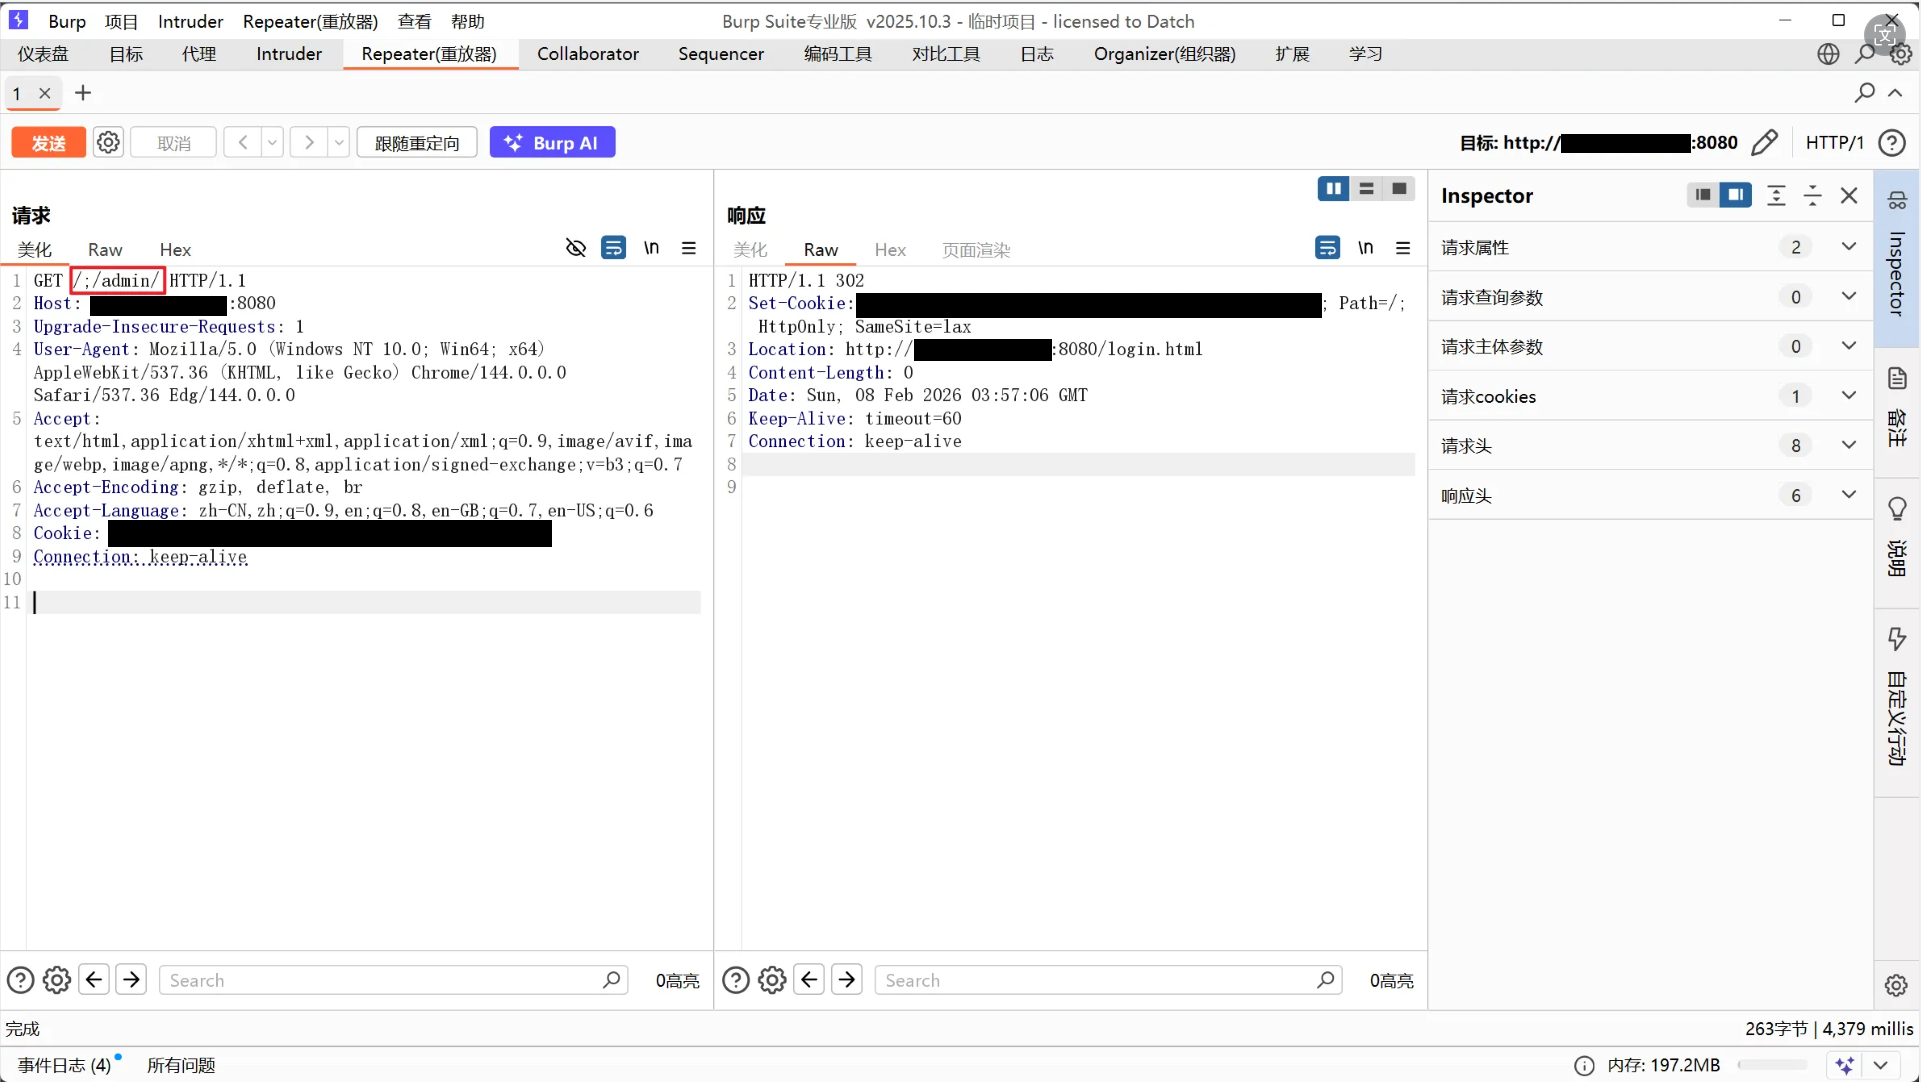Screen dimensions: 1921x1082
Task: Toggle response word wrap icon
Action: (x=1328, y=248)
